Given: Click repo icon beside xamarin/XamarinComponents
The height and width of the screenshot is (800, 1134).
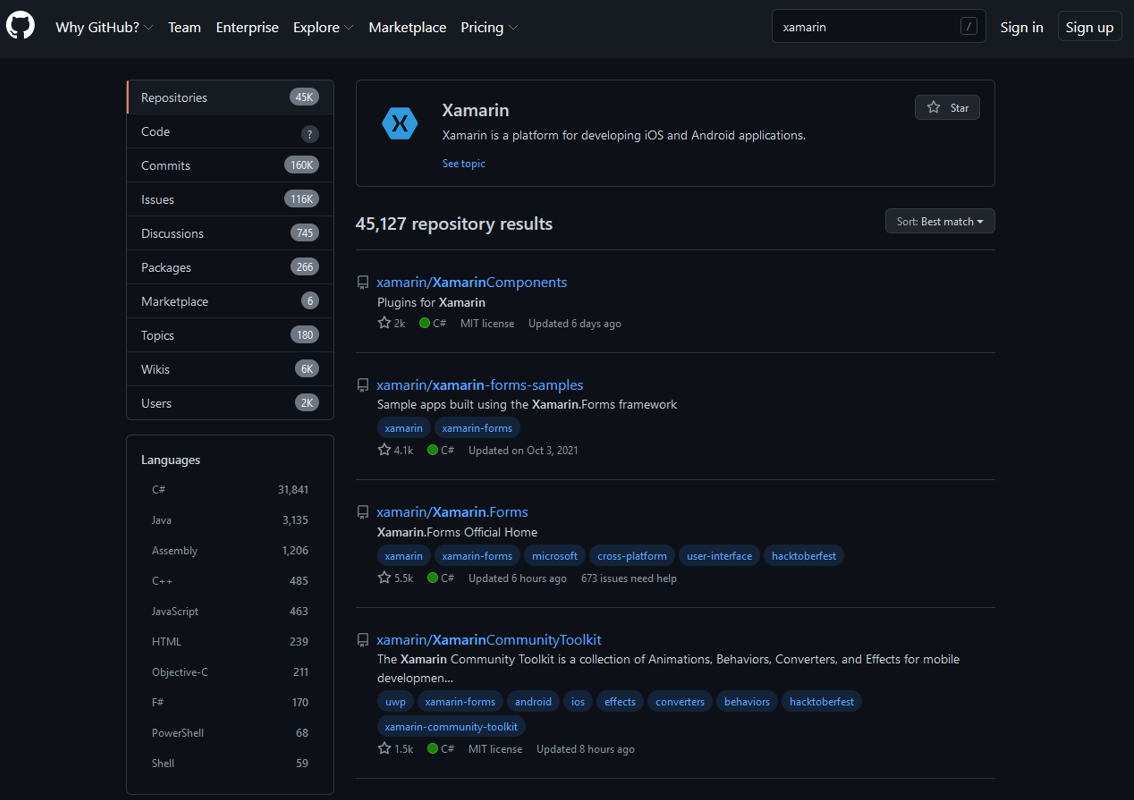Looking at the screenshot, I should click(x=363, y=282).
